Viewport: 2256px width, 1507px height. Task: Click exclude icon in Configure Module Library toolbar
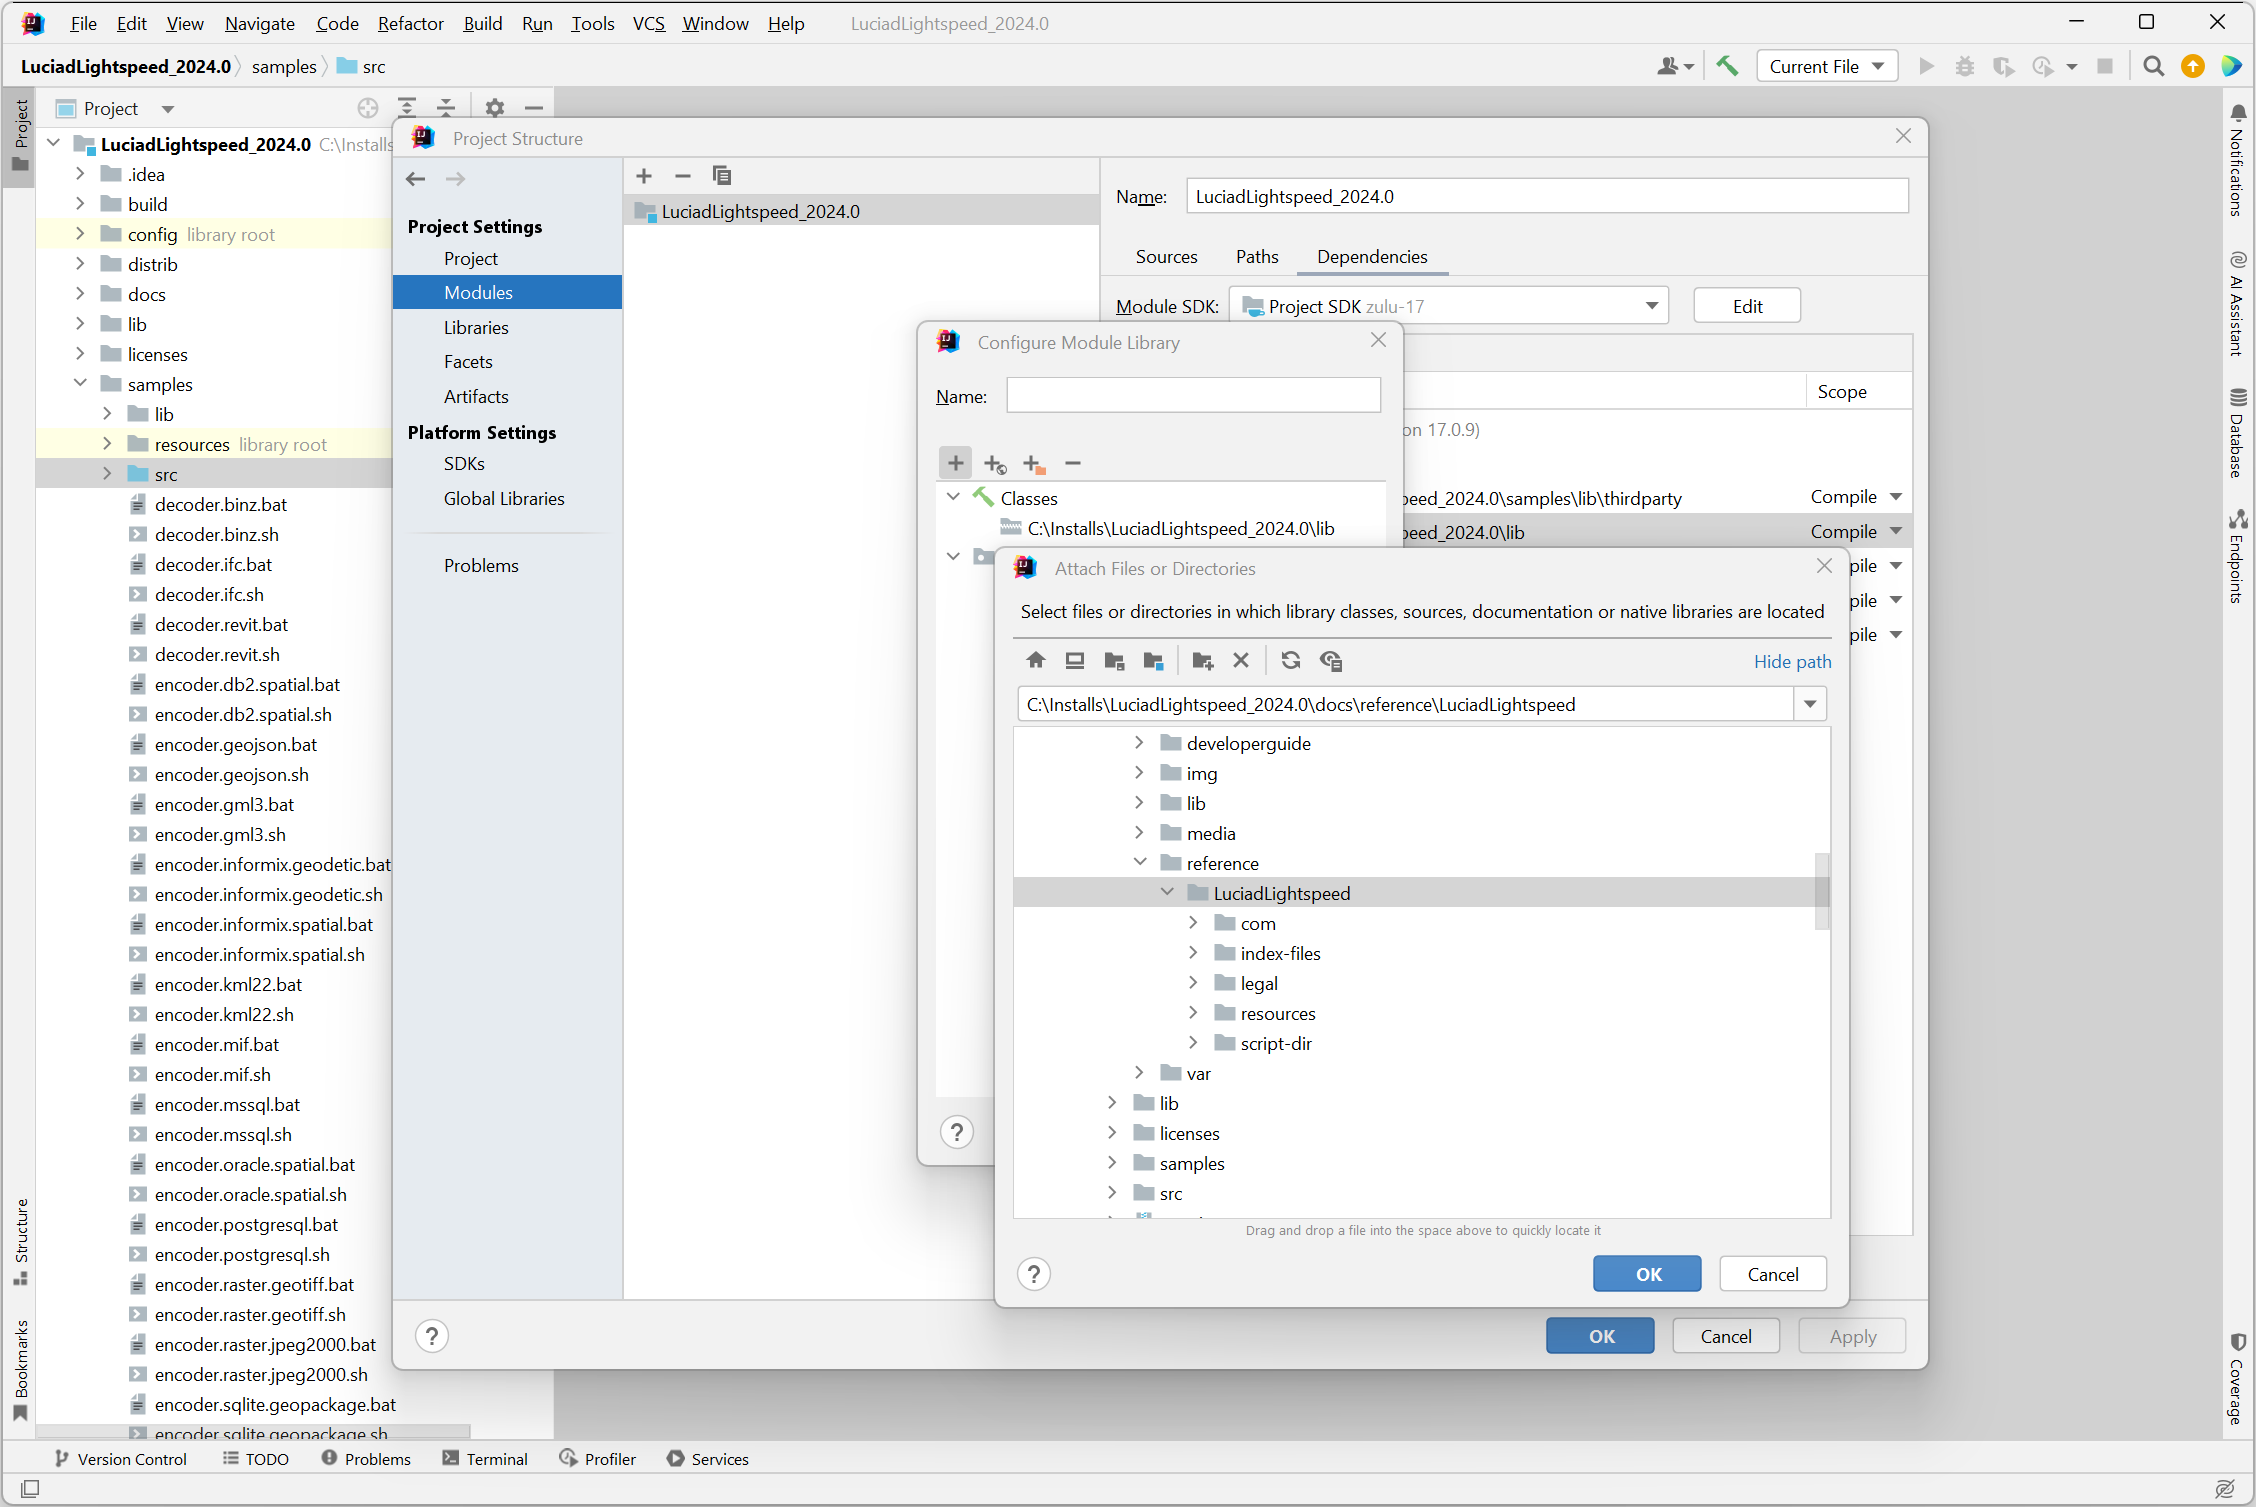[x=1034, y=463]
